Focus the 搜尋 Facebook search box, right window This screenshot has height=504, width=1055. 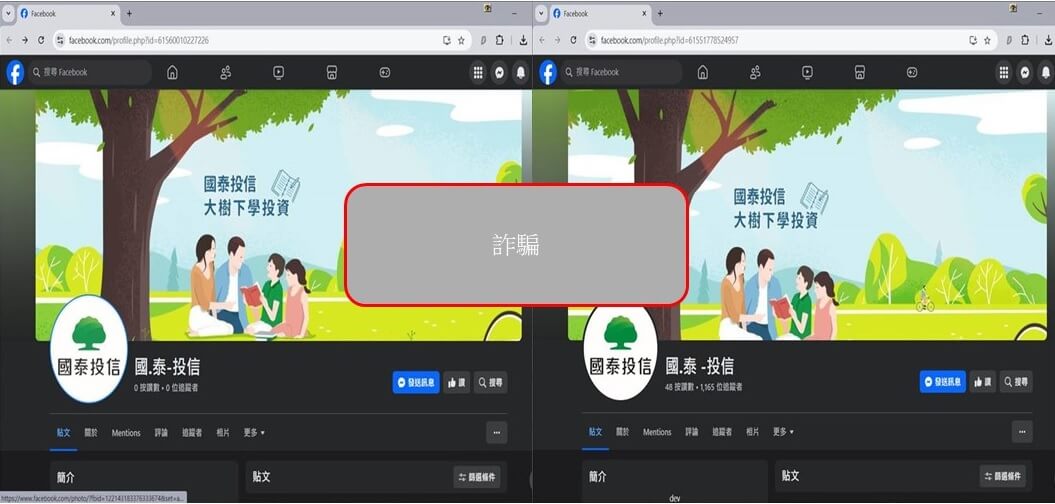(622, 73)
